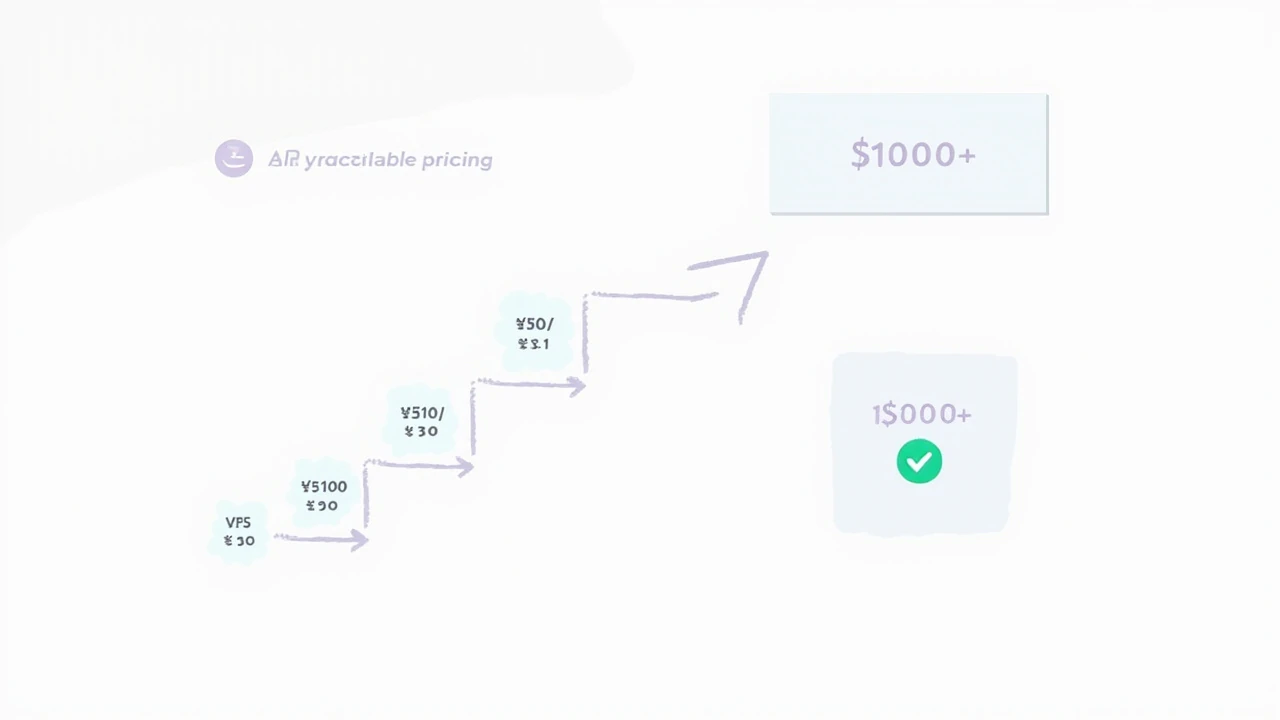Click vertical riser line right of ¥50/ badge

click(x=585, y=335)
